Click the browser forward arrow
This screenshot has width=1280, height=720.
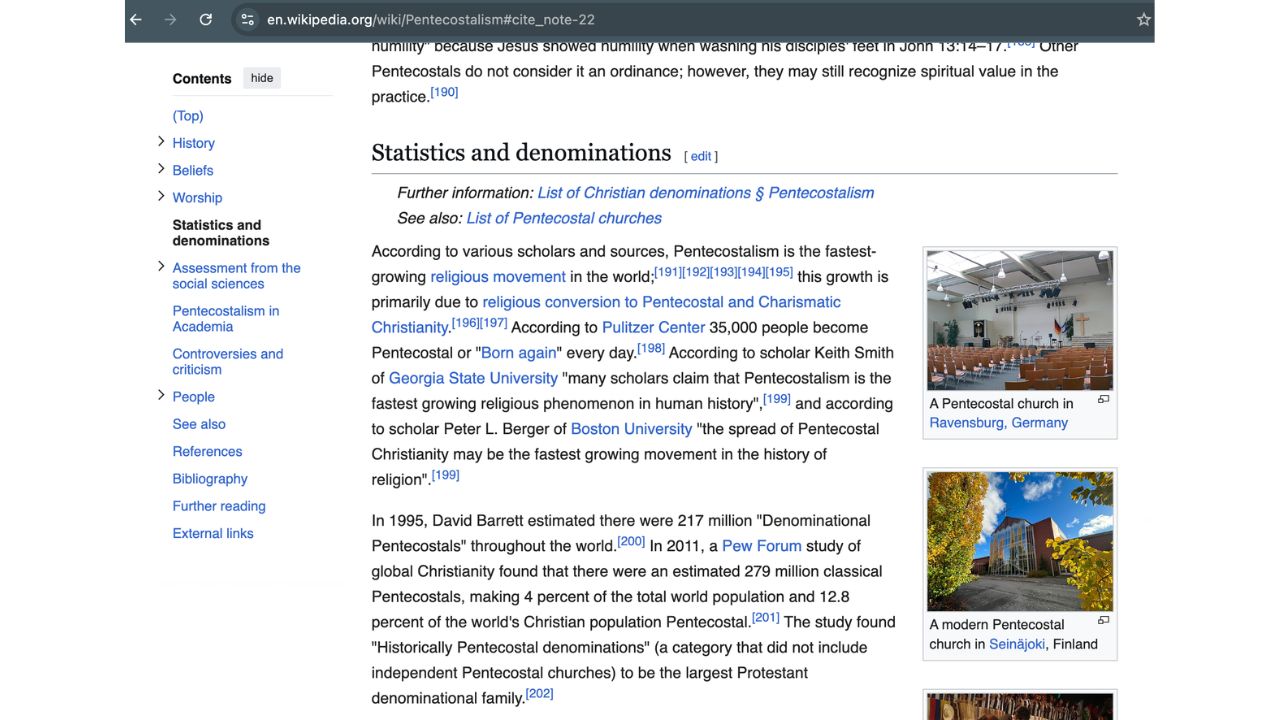click(x=170, y=20)
